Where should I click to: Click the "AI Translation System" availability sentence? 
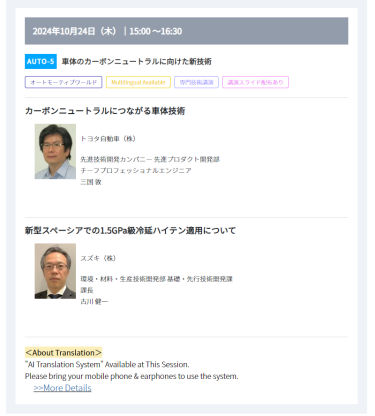pyautogui.click(x=107, y=364)
